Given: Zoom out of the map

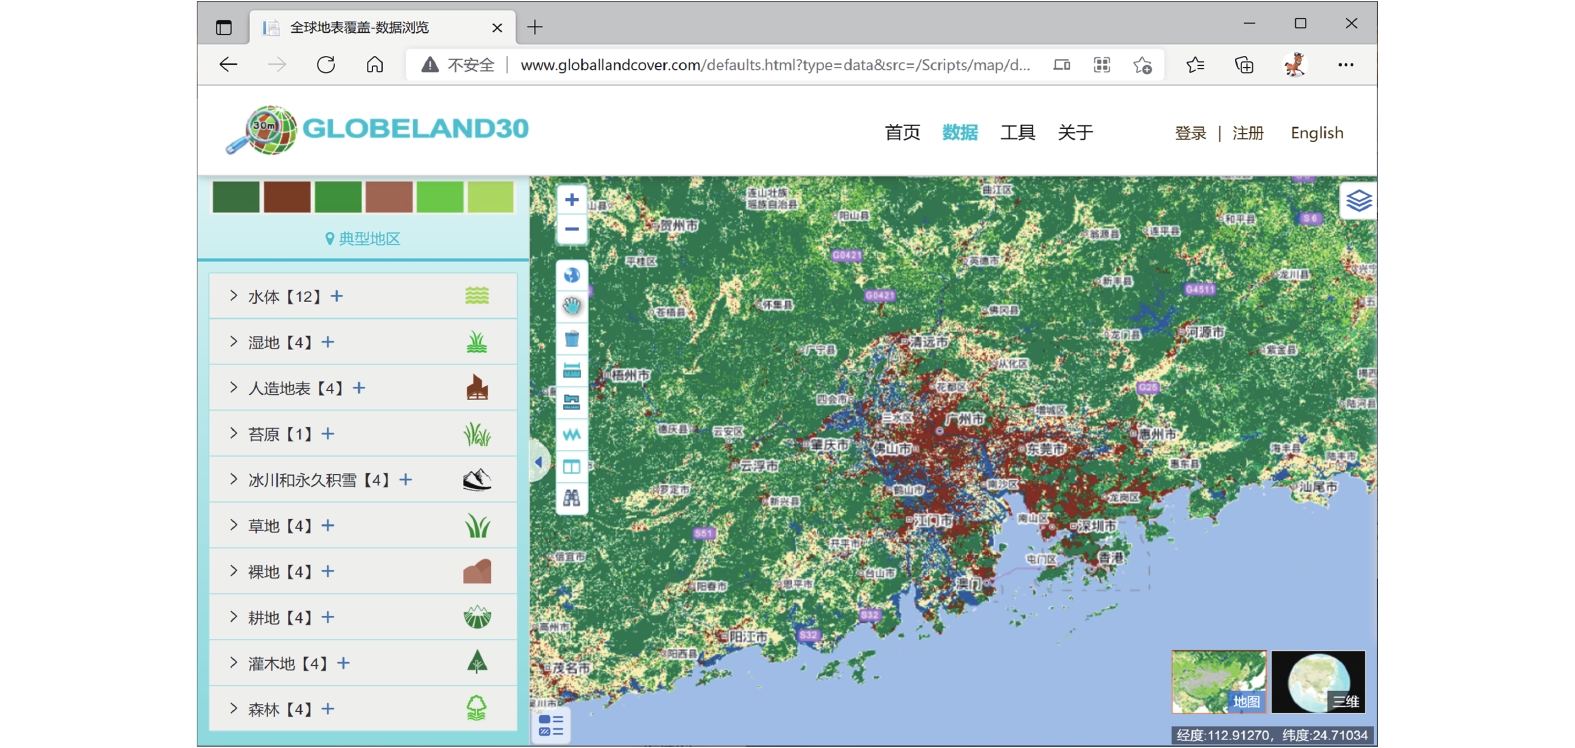Looking at the screenshot, I should (x=571, y=230).
